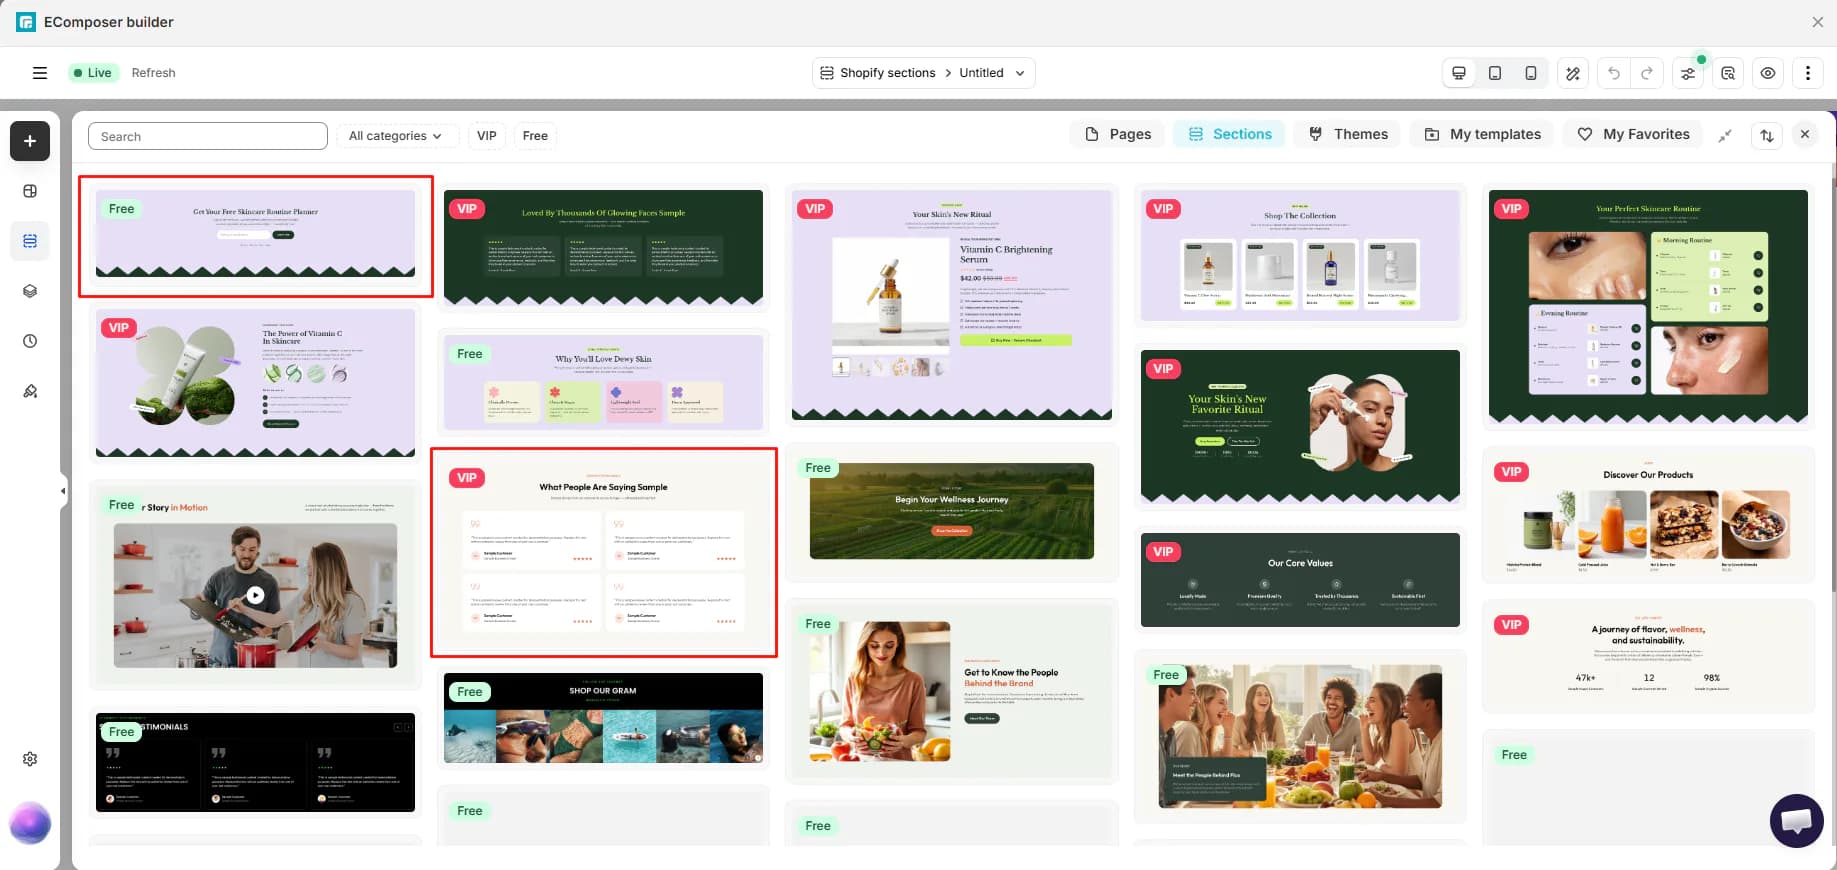Screen dimensions: 1837x870
Task: Switch to desktop preview icon
Action: click(1459, 73)
